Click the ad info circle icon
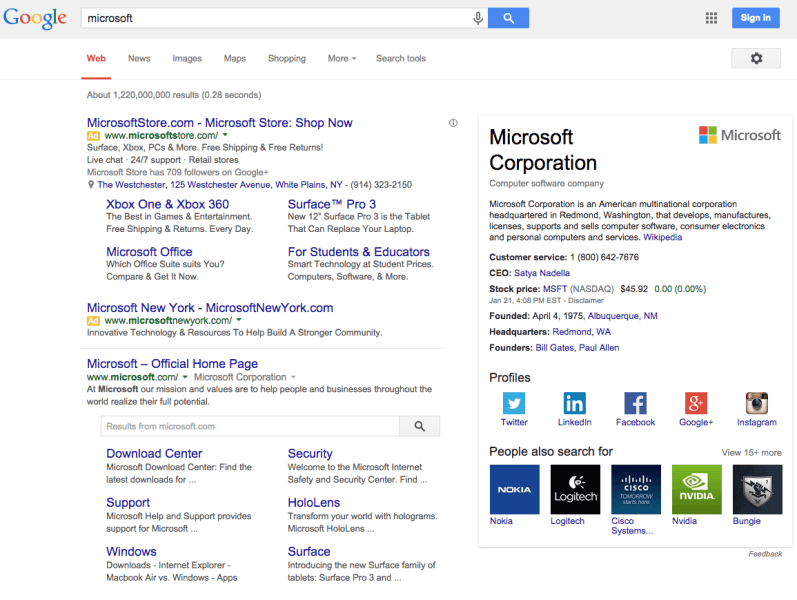The width and height of the screenshot is (797, 600). coord(453,123)
